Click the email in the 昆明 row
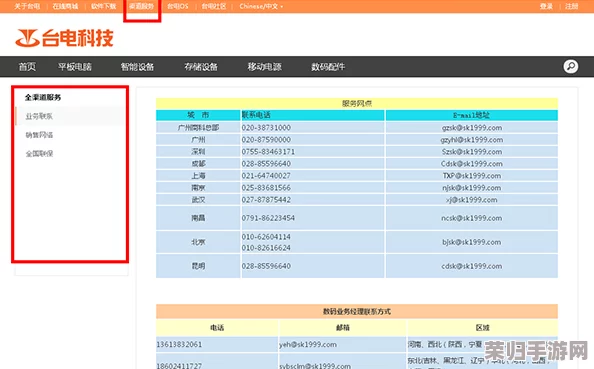The height and width of the screenshot is (369, 594). click(x=472, y=266)
